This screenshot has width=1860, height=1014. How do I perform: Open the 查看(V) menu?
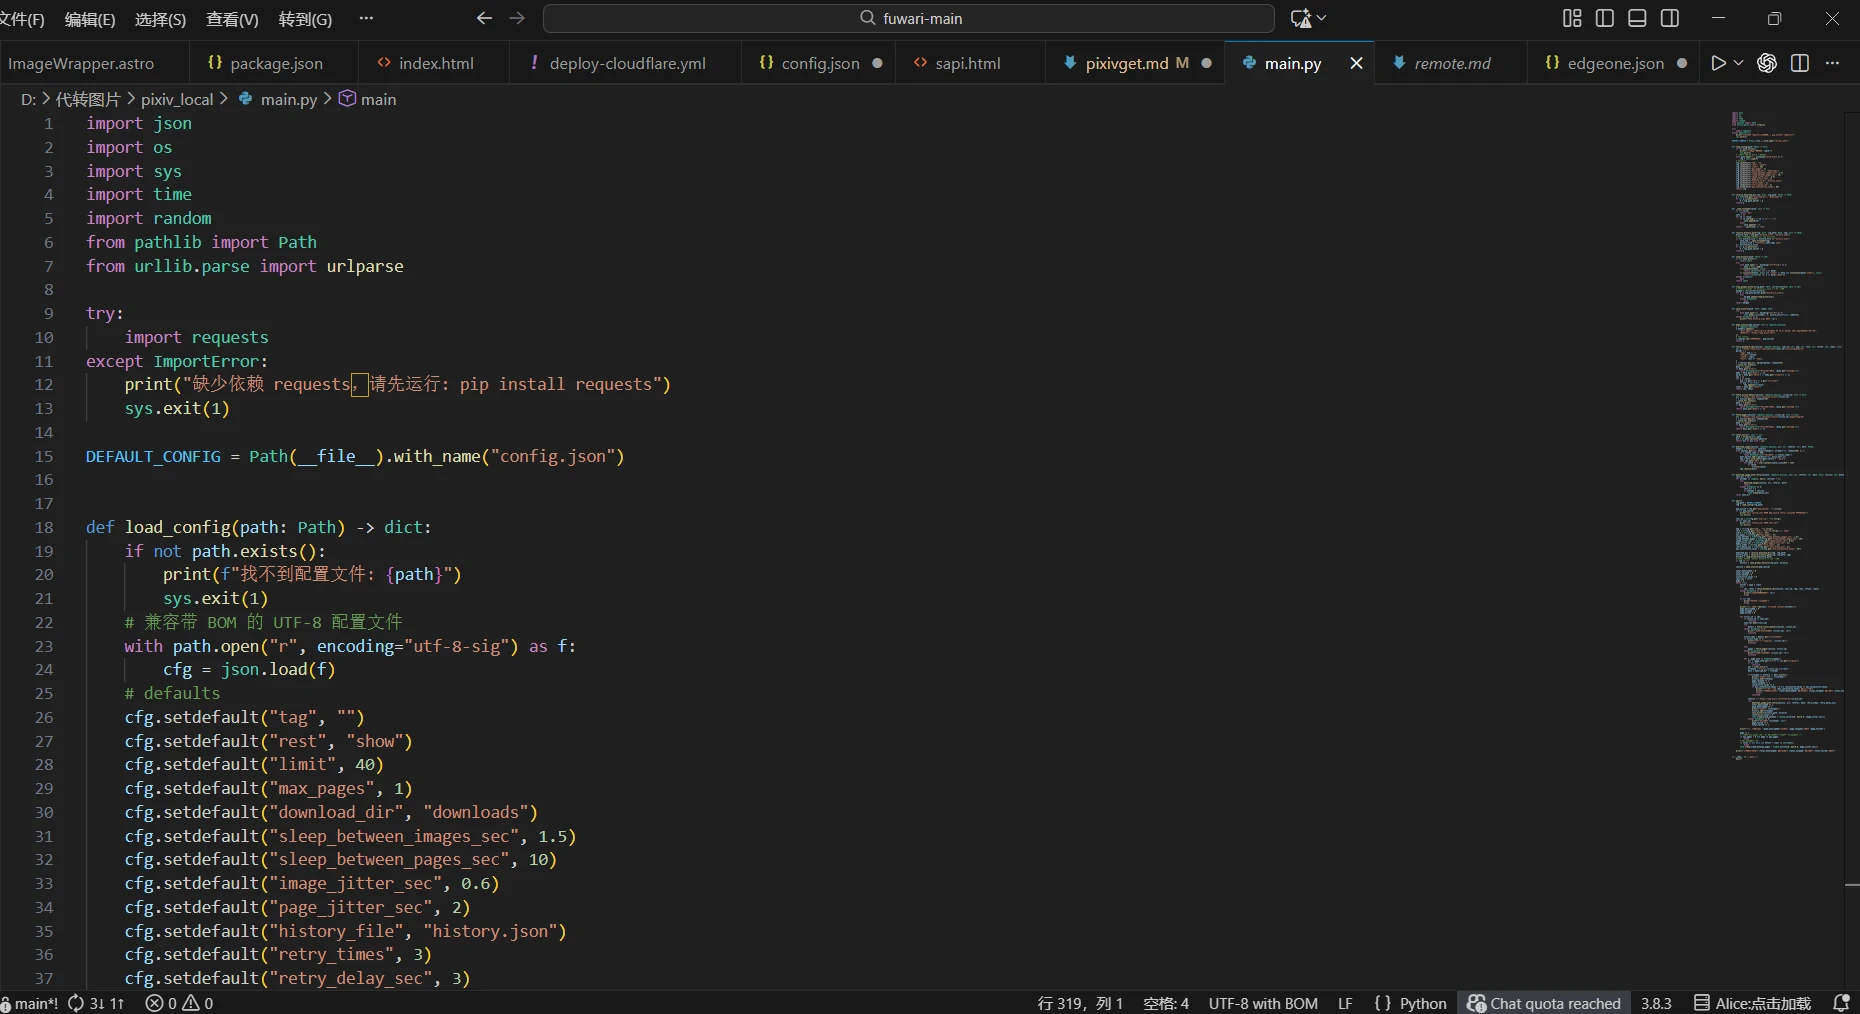pyautogui.click(x=232, y=19)
